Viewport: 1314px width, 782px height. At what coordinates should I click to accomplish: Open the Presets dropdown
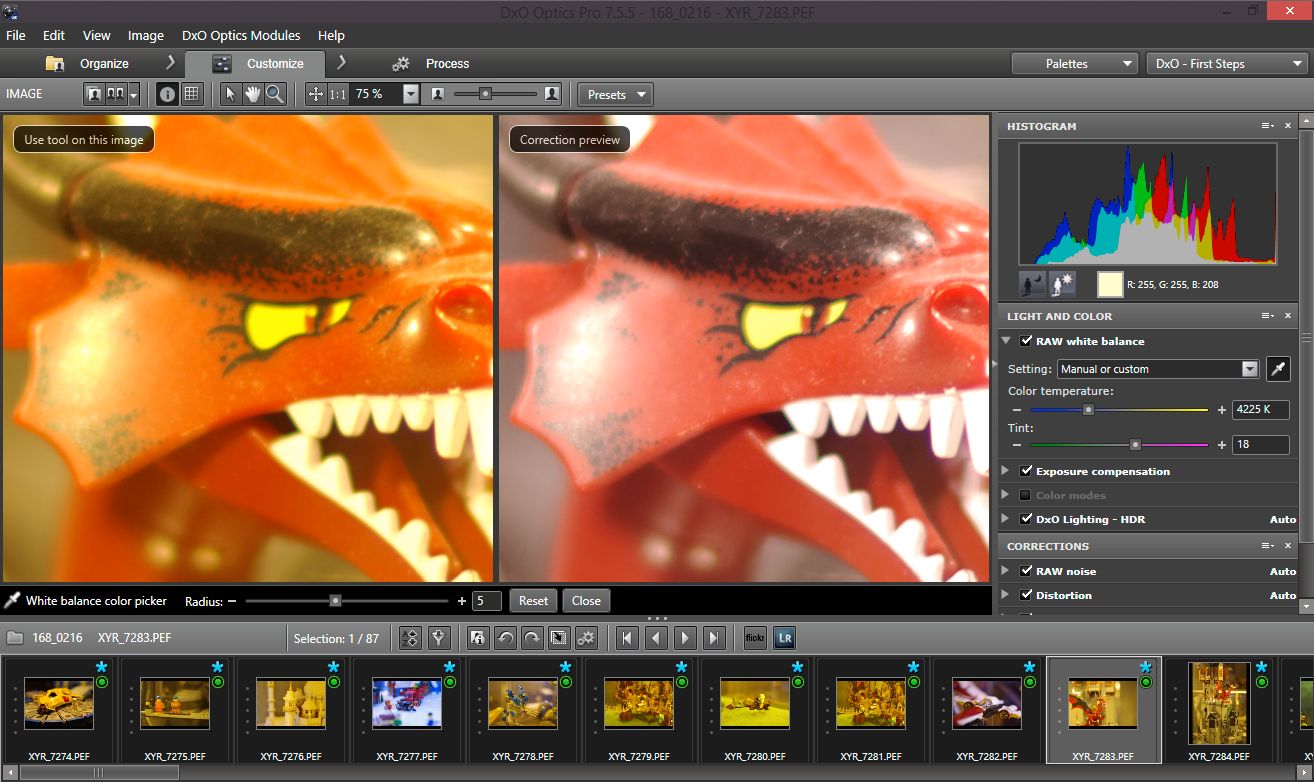[x=615, y=95]
